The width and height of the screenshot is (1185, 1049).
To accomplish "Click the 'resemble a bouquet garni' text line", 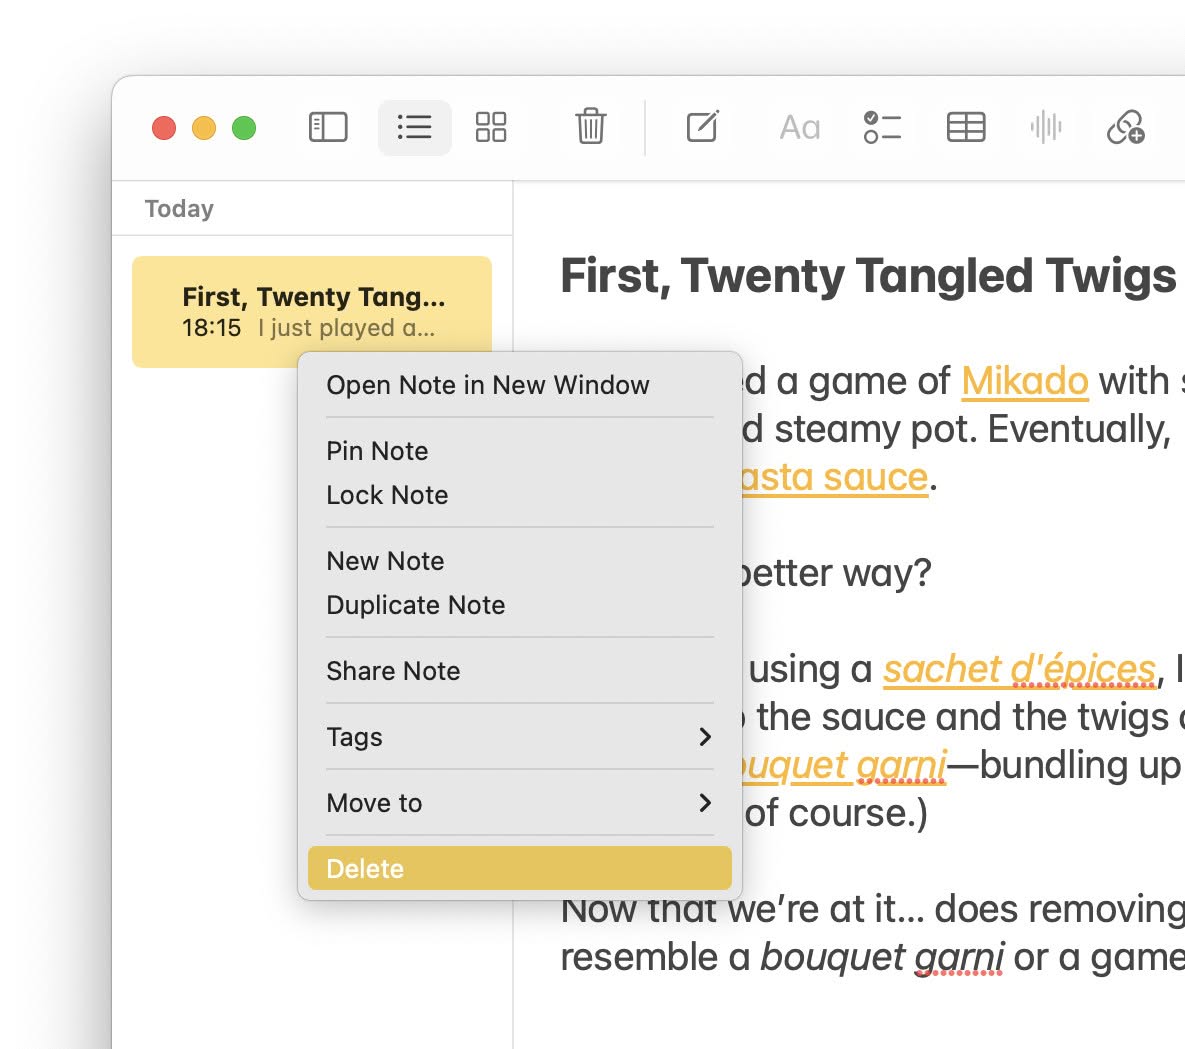I will [x=872, y=958].
